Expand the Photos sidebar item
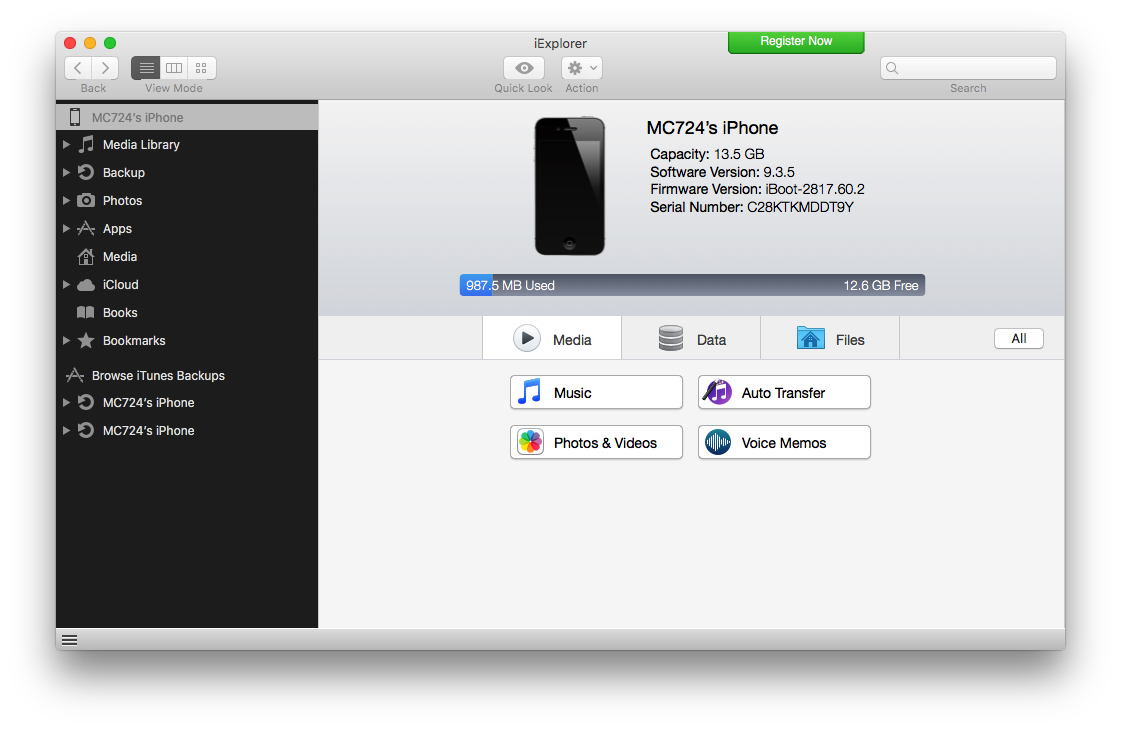1121x730 pixels. coord(66,201)
